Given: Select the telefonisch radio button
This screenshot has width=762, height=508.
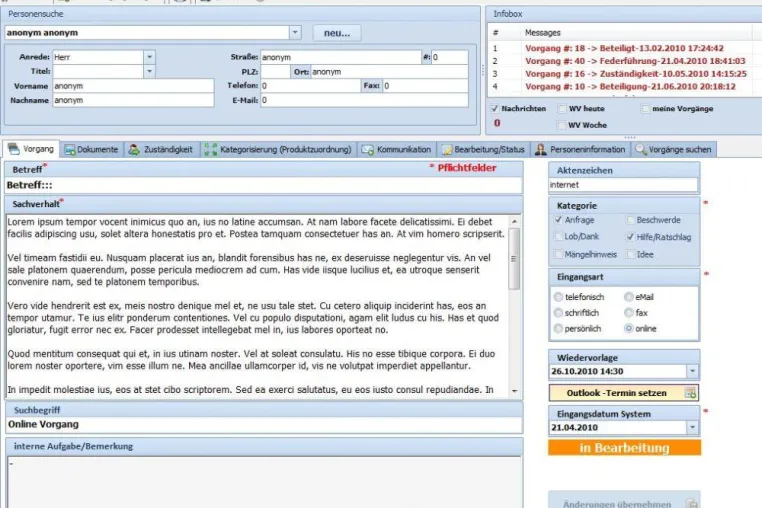Looking at the screenshot, I should click(x=558, y=297).
